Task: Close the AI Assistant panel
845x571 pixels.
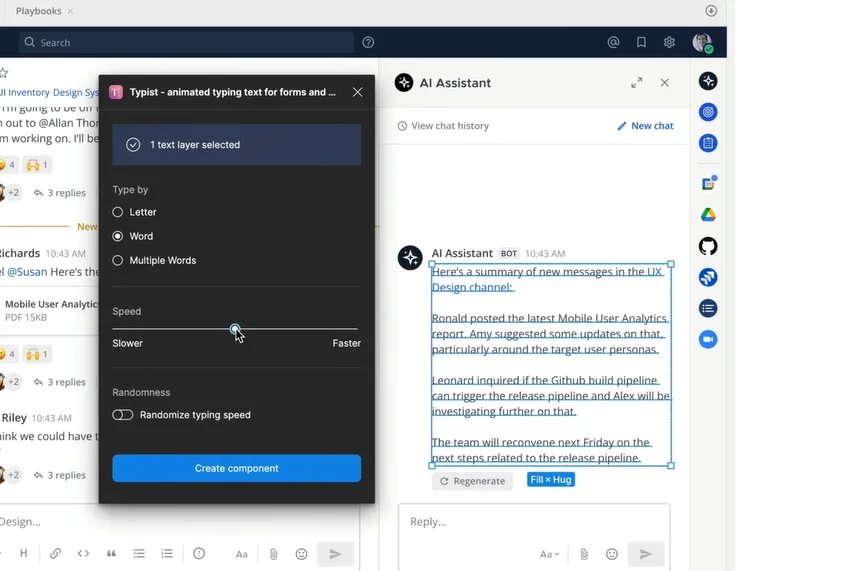Action: click(664, 82)
